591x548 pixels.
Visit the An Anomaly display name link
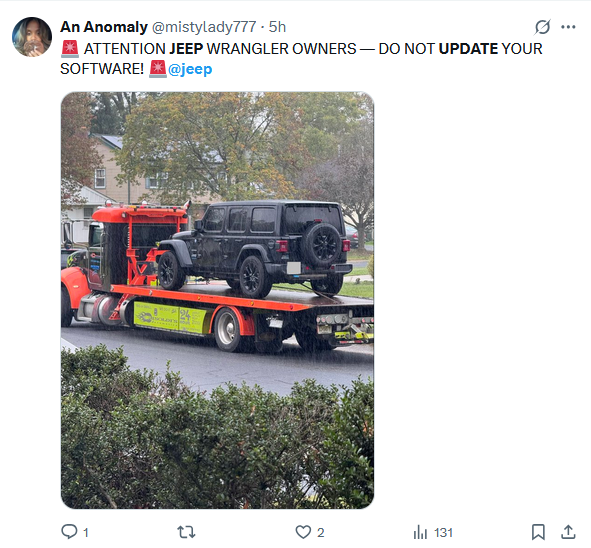click(x=104, y=27)
